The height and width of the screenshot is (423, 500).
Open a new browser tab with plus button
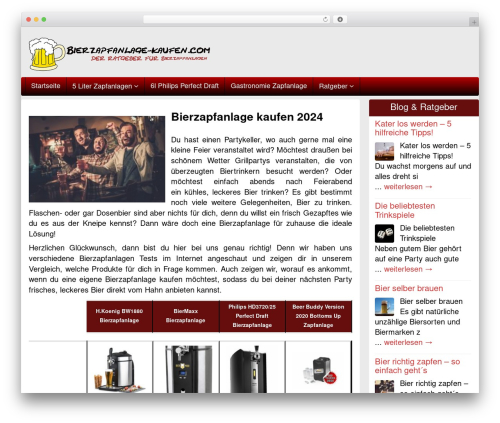tap(474, 22)
